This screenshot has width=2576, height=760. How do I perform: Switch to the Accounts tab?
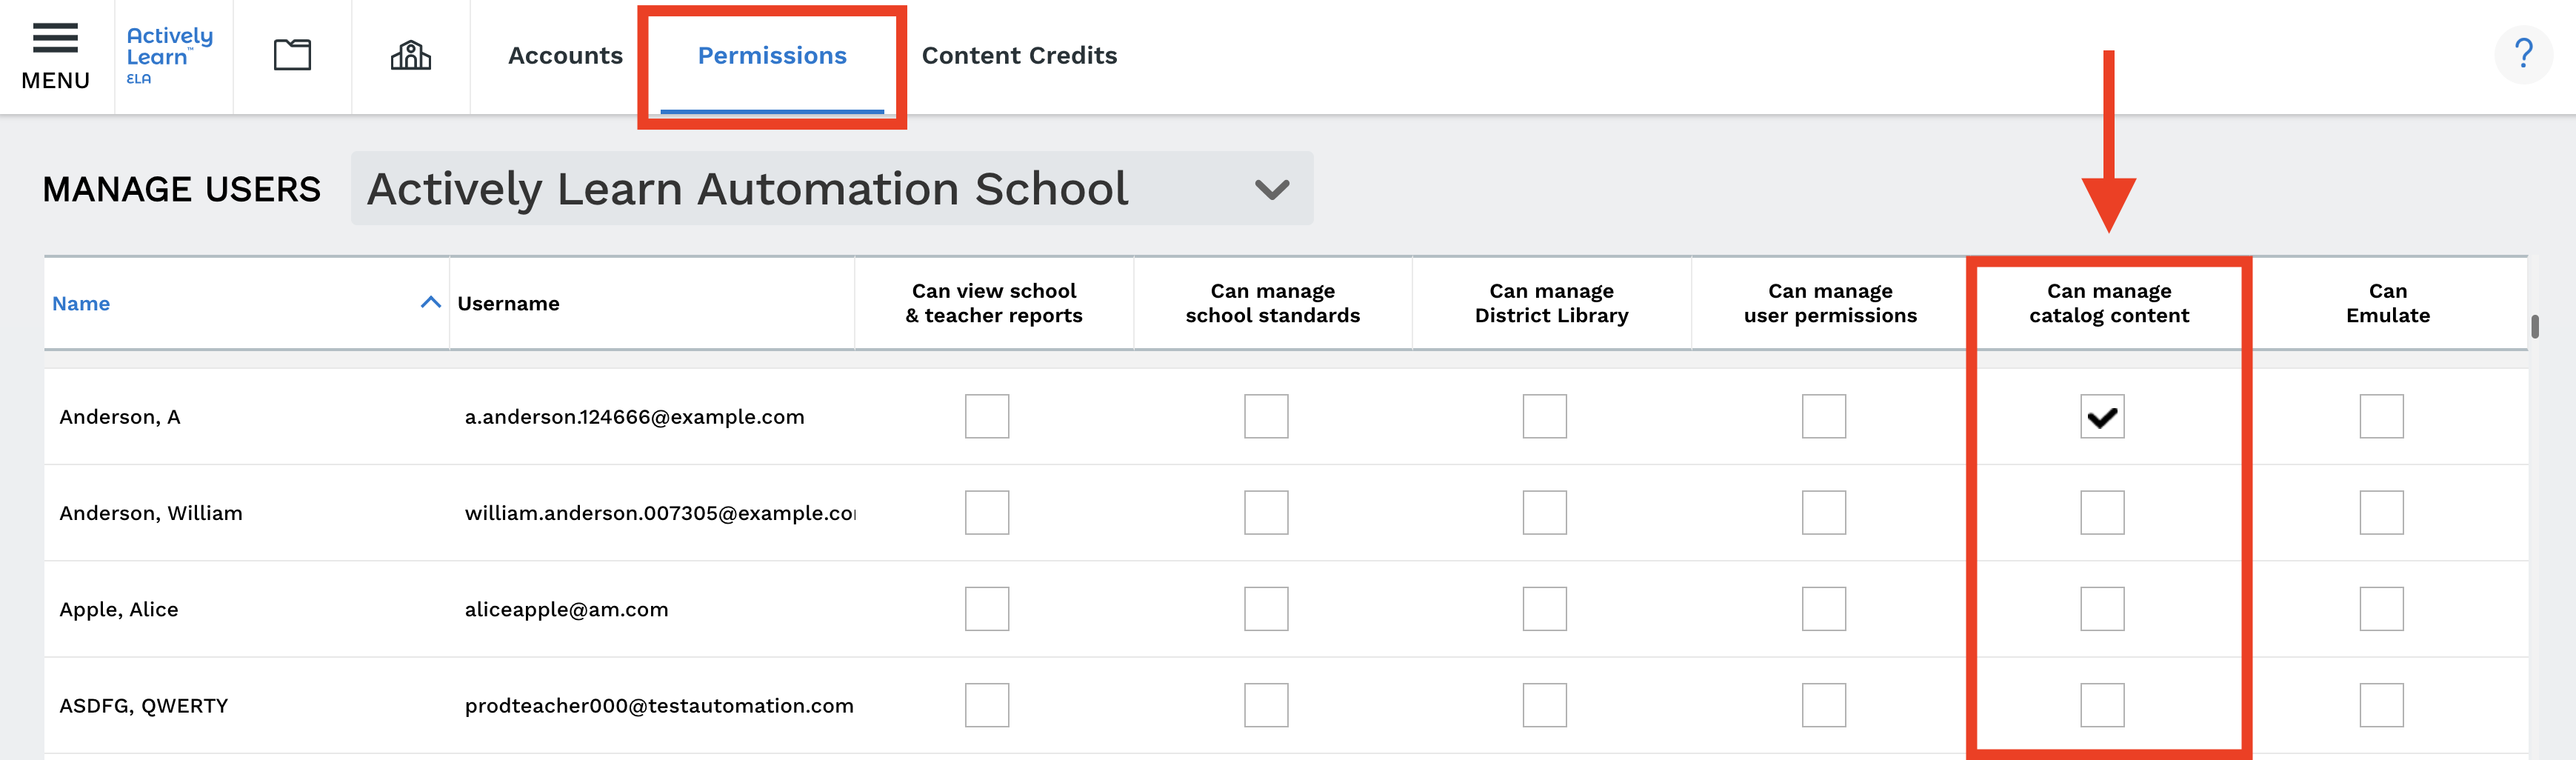tap(565, 56)
